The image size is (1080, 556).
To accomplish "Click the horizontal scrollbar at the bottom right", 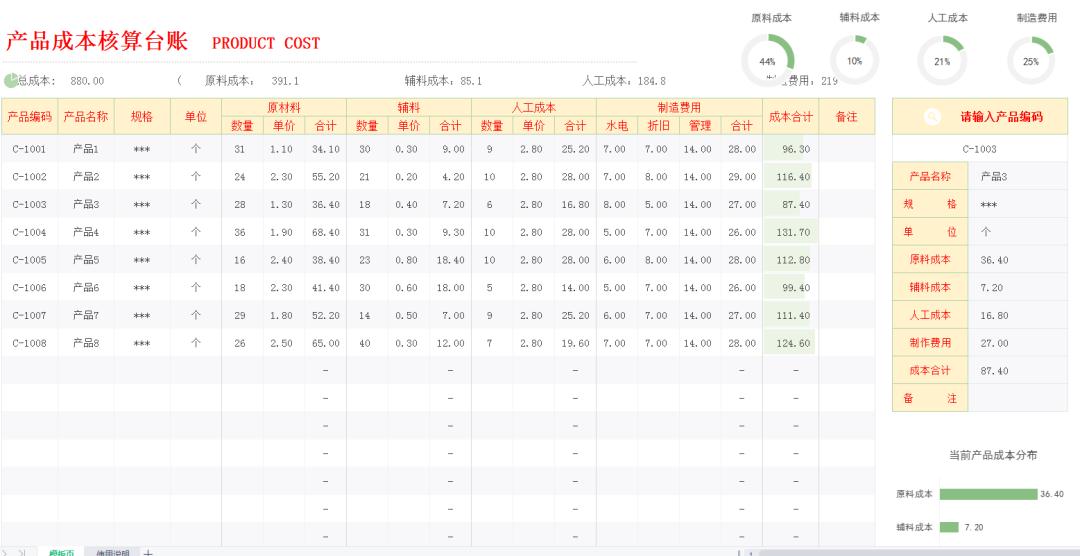I will (x=900, y=552).
